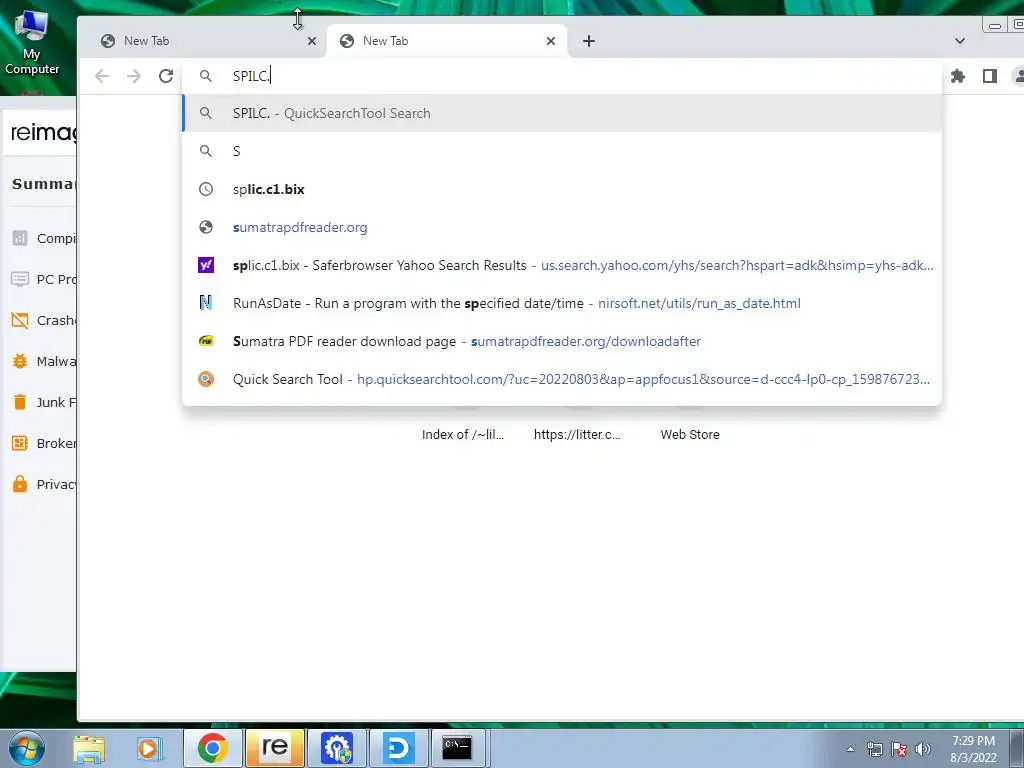This screenshot has width=1024, height=768.
Task: Open the command prompt taskbar icon
Action: (x=457, y=748)
